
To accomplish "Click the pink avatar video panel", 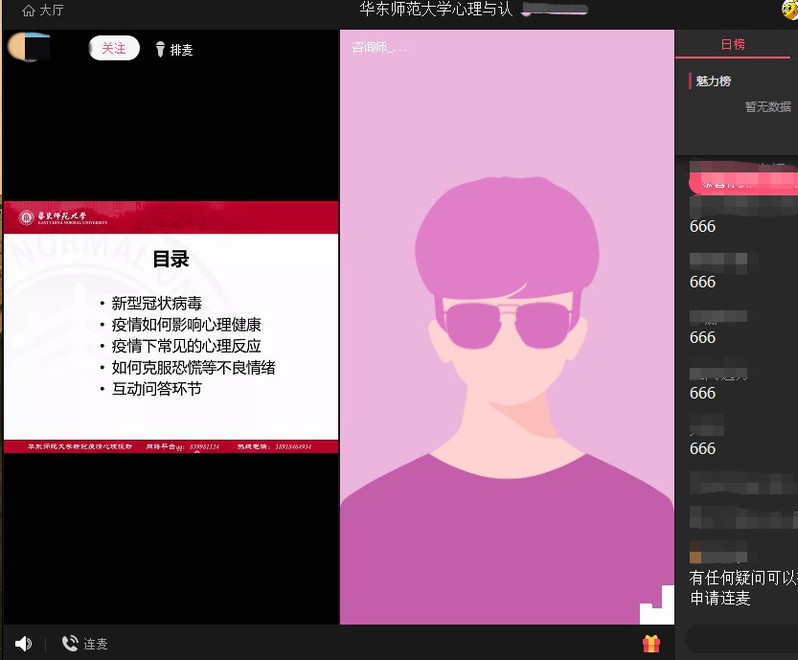I will [x=506, y=330].
